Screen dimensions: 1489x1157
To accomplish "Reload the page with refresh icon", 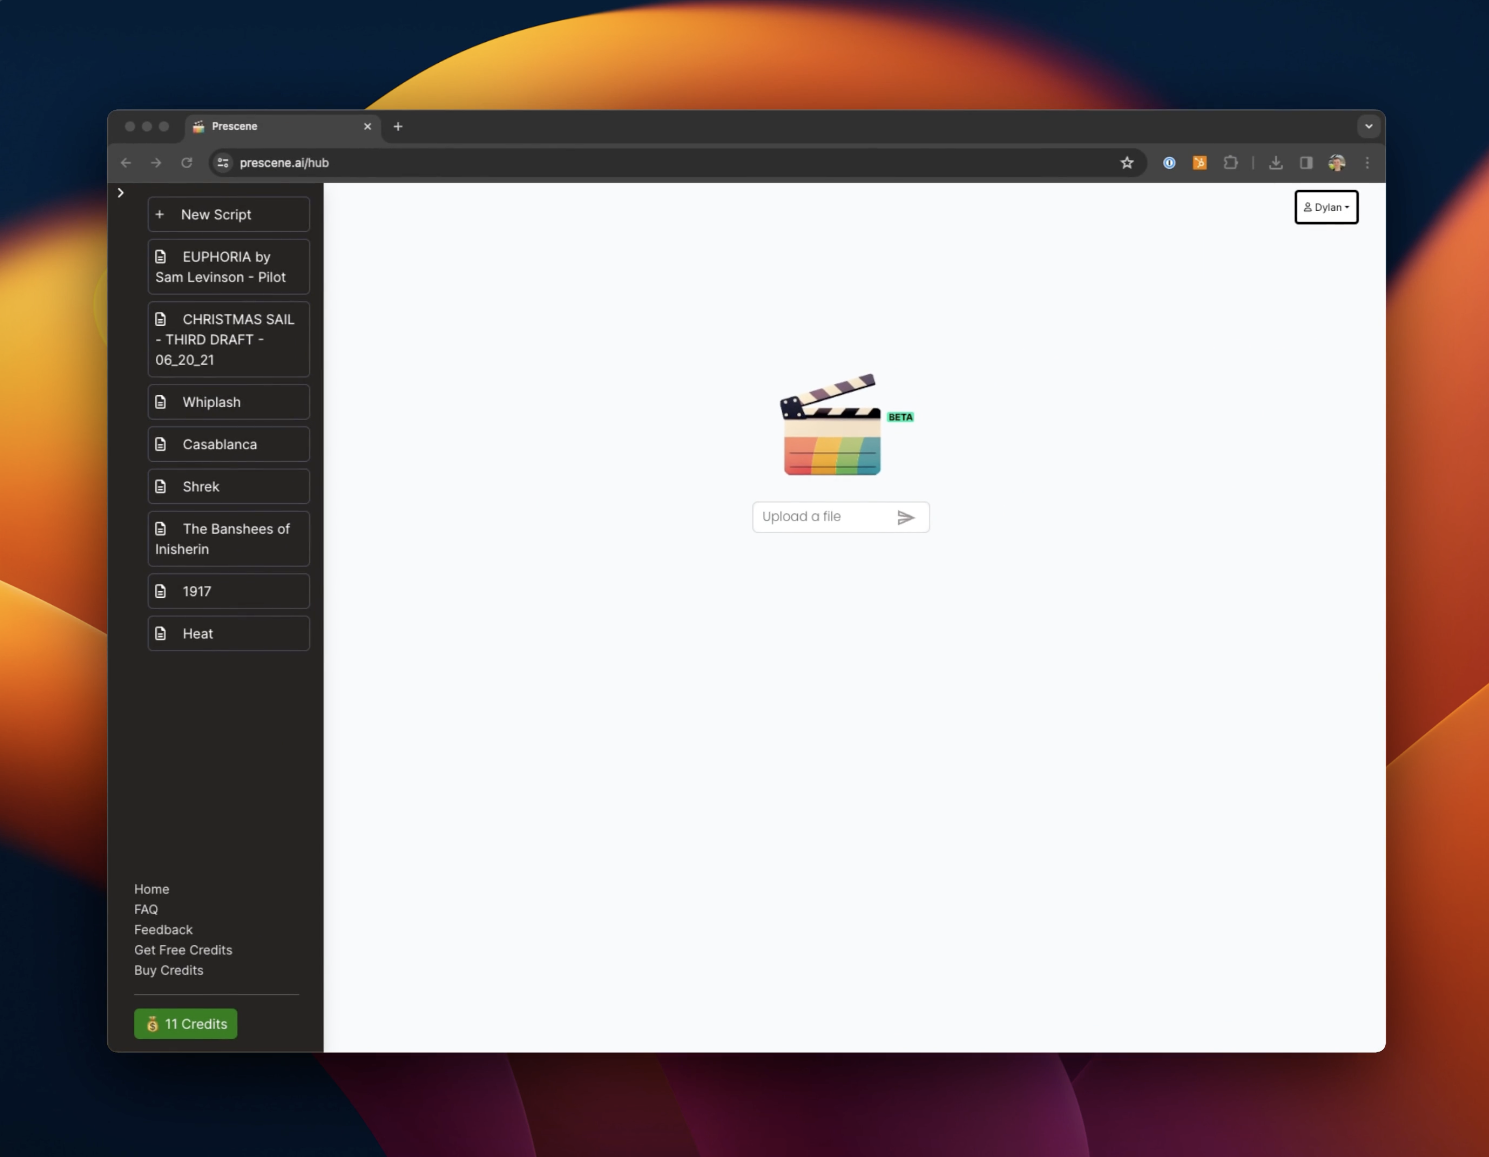I will click(186, 163).
